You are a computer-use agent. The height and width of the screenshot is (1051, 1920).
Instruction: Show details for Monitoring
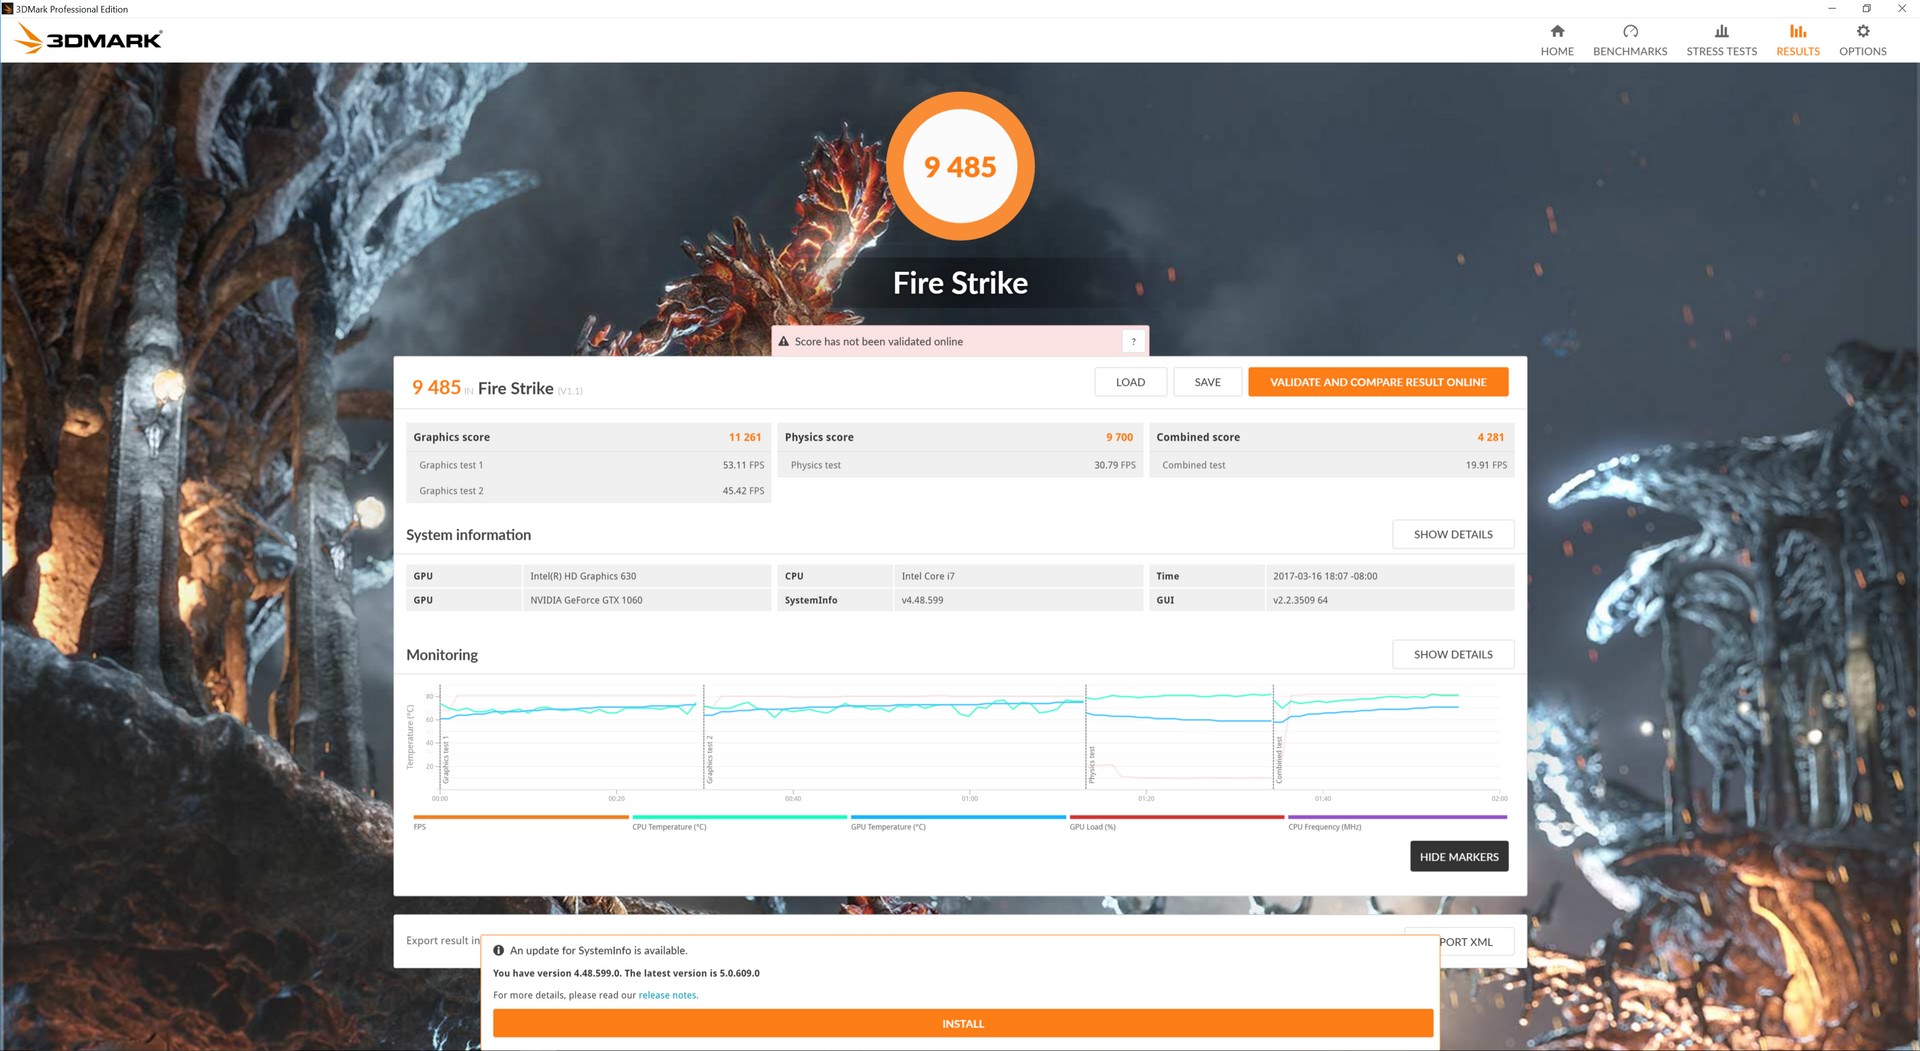pos(1453,655)
